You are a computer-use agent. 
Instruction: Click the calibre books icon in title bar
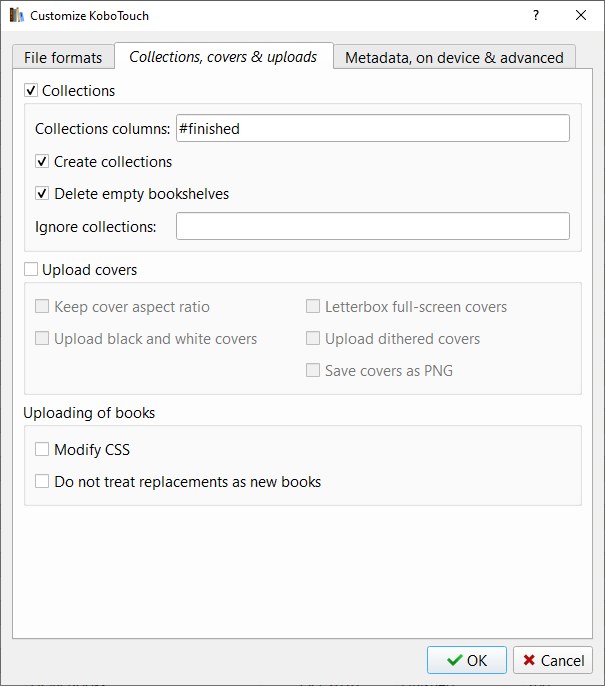(x=16, y=16)
